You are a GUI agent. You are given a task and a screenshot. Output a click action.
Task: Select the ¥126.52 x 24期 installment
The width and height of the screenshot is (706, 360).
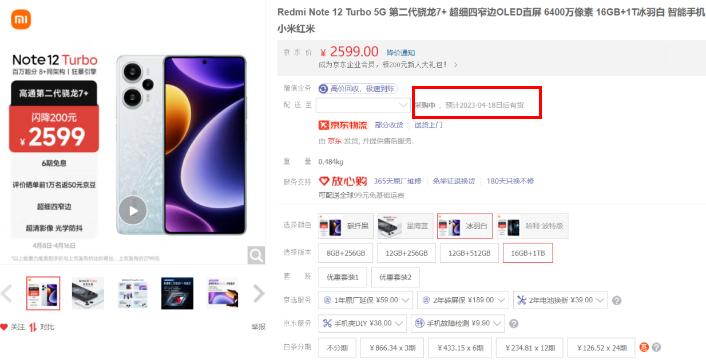point(602,348)
